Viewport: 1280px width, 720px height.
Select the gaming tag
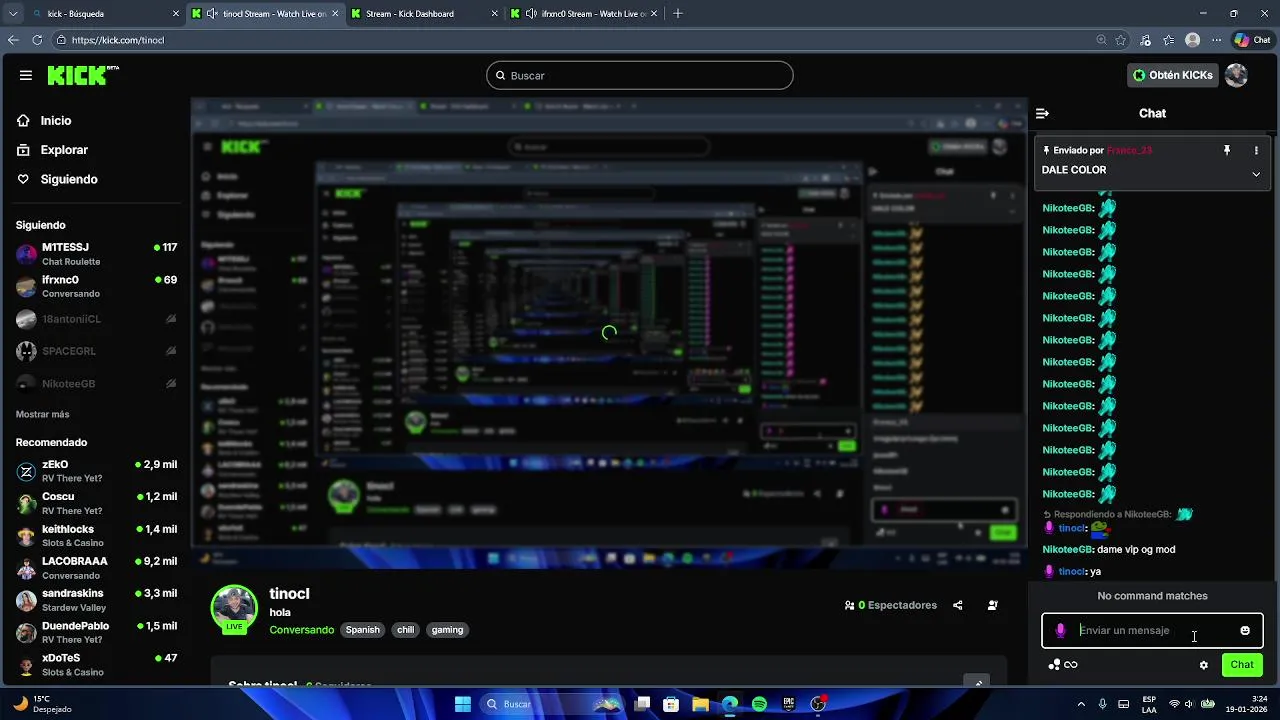[447, 630]
